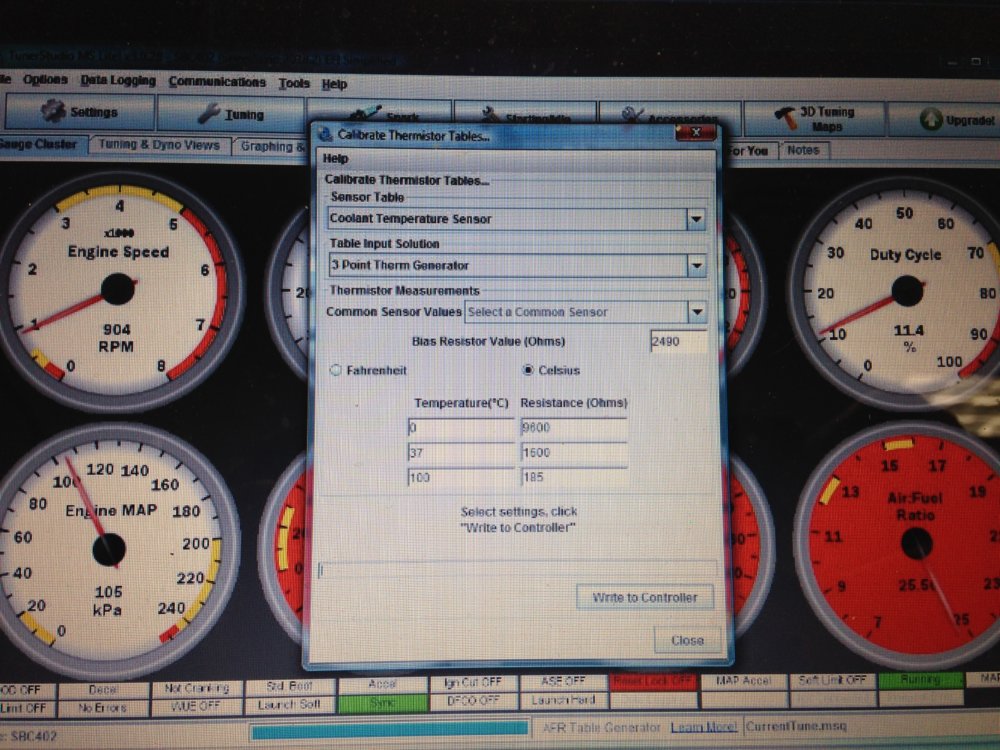Click the green Upgrade arrow icon
Screen dimensions: 1000x750
pyautogui.click(x=930, y=119)
